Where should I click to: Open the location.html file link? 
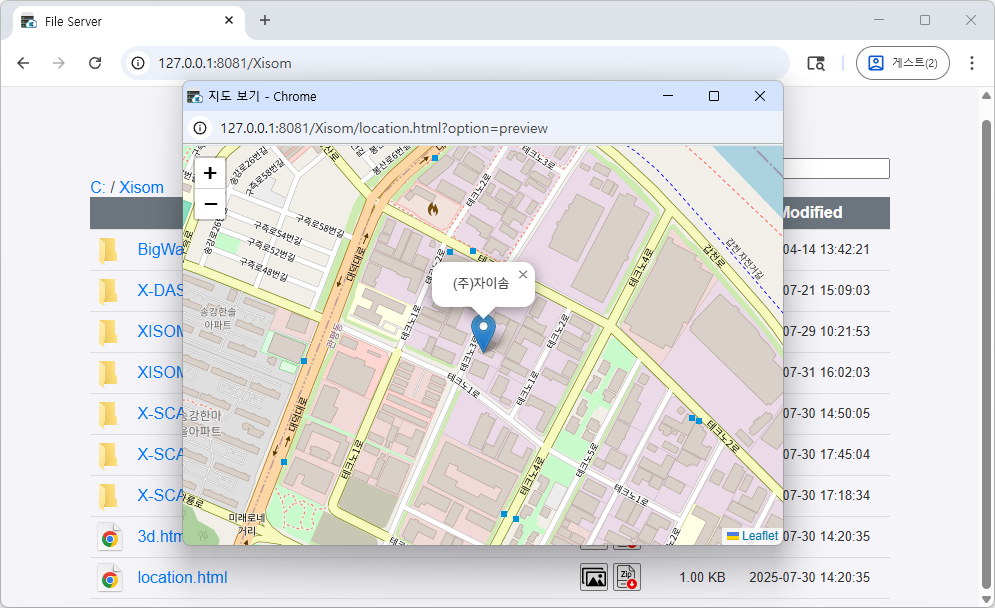click(x=182, y=578)
